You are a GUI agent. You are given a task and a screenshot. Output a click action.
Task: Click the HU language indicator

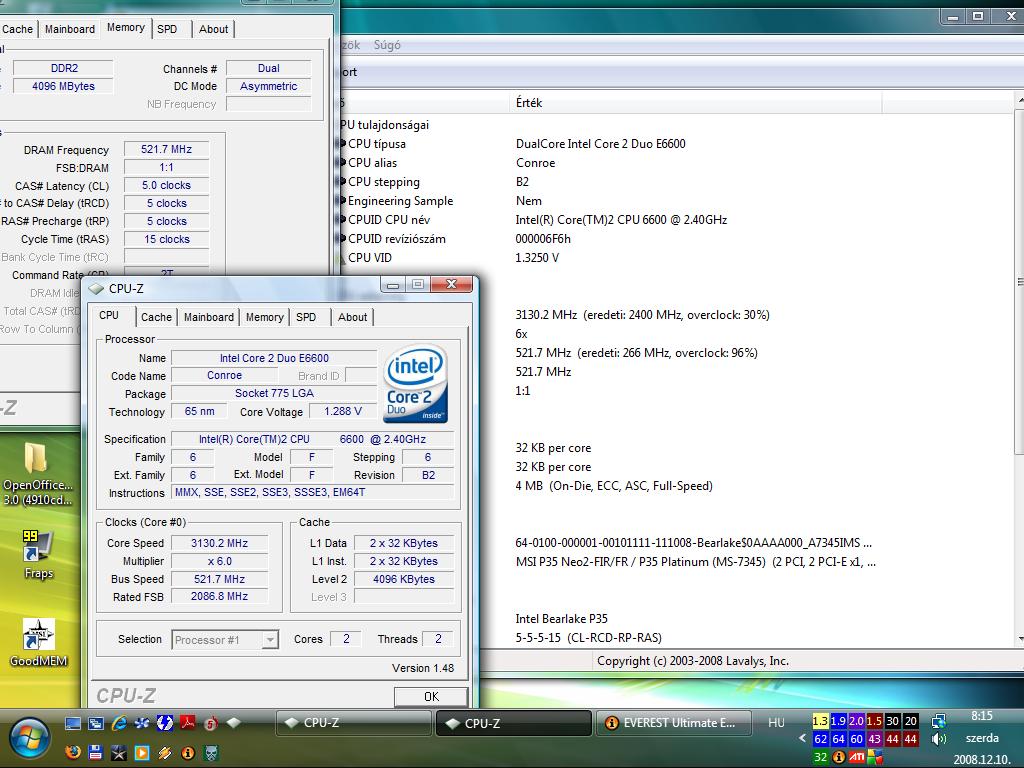(x=776, y=722)
